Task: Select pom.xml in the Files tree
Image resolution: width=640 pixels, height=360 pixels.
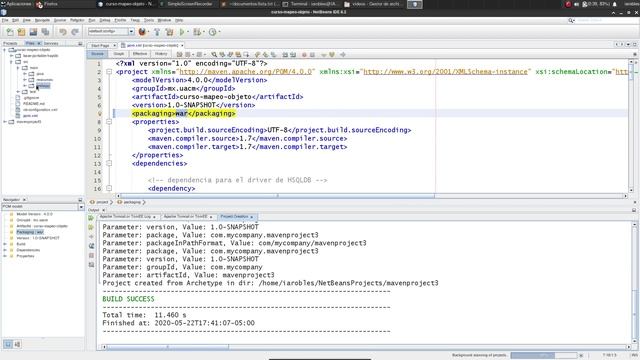Action: pyautogui.click(x=30, y=116)
